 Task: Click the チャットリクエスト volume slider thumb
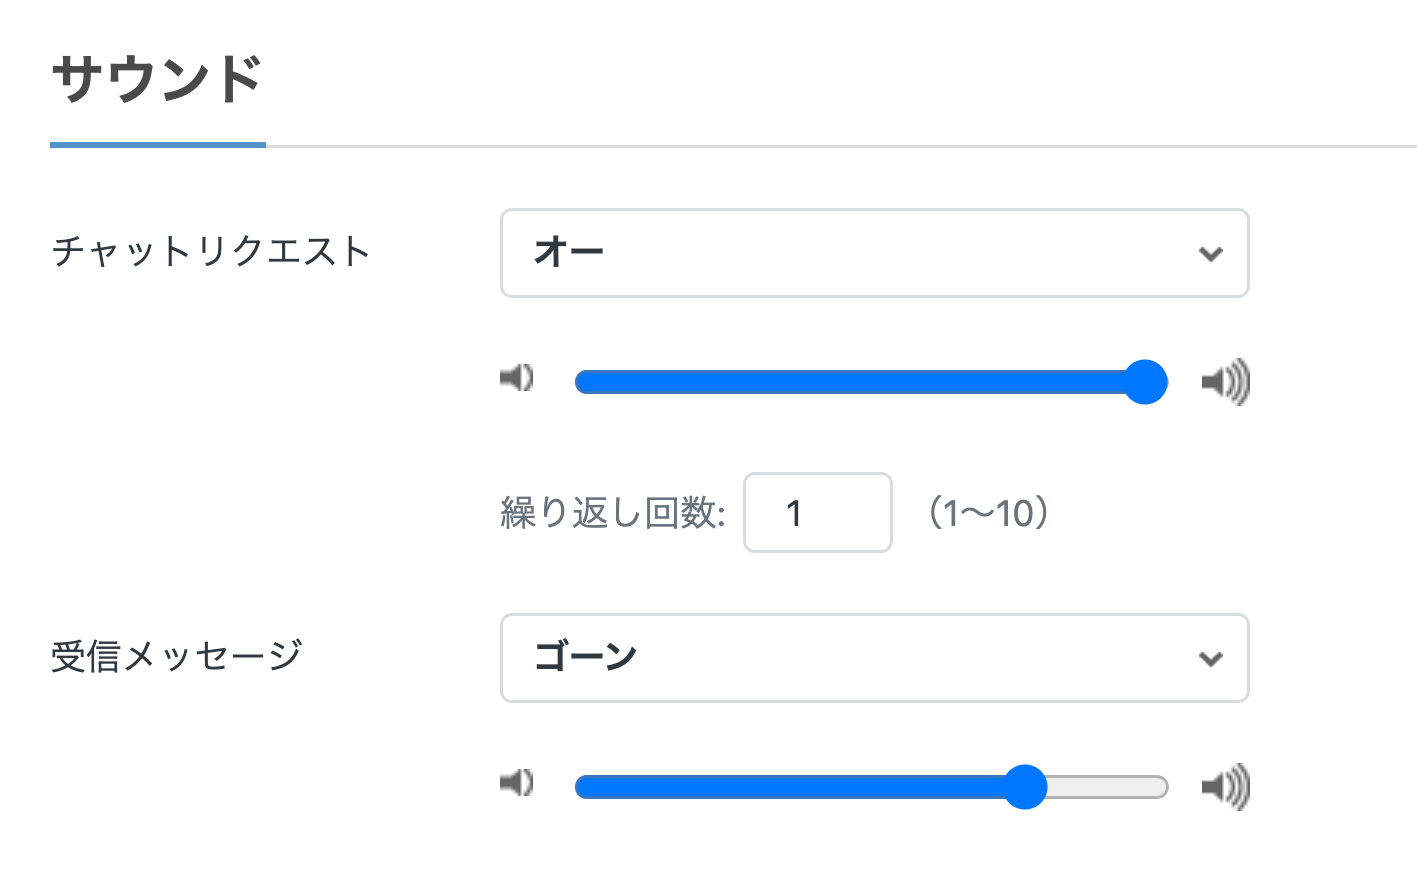pos(1146,382)
